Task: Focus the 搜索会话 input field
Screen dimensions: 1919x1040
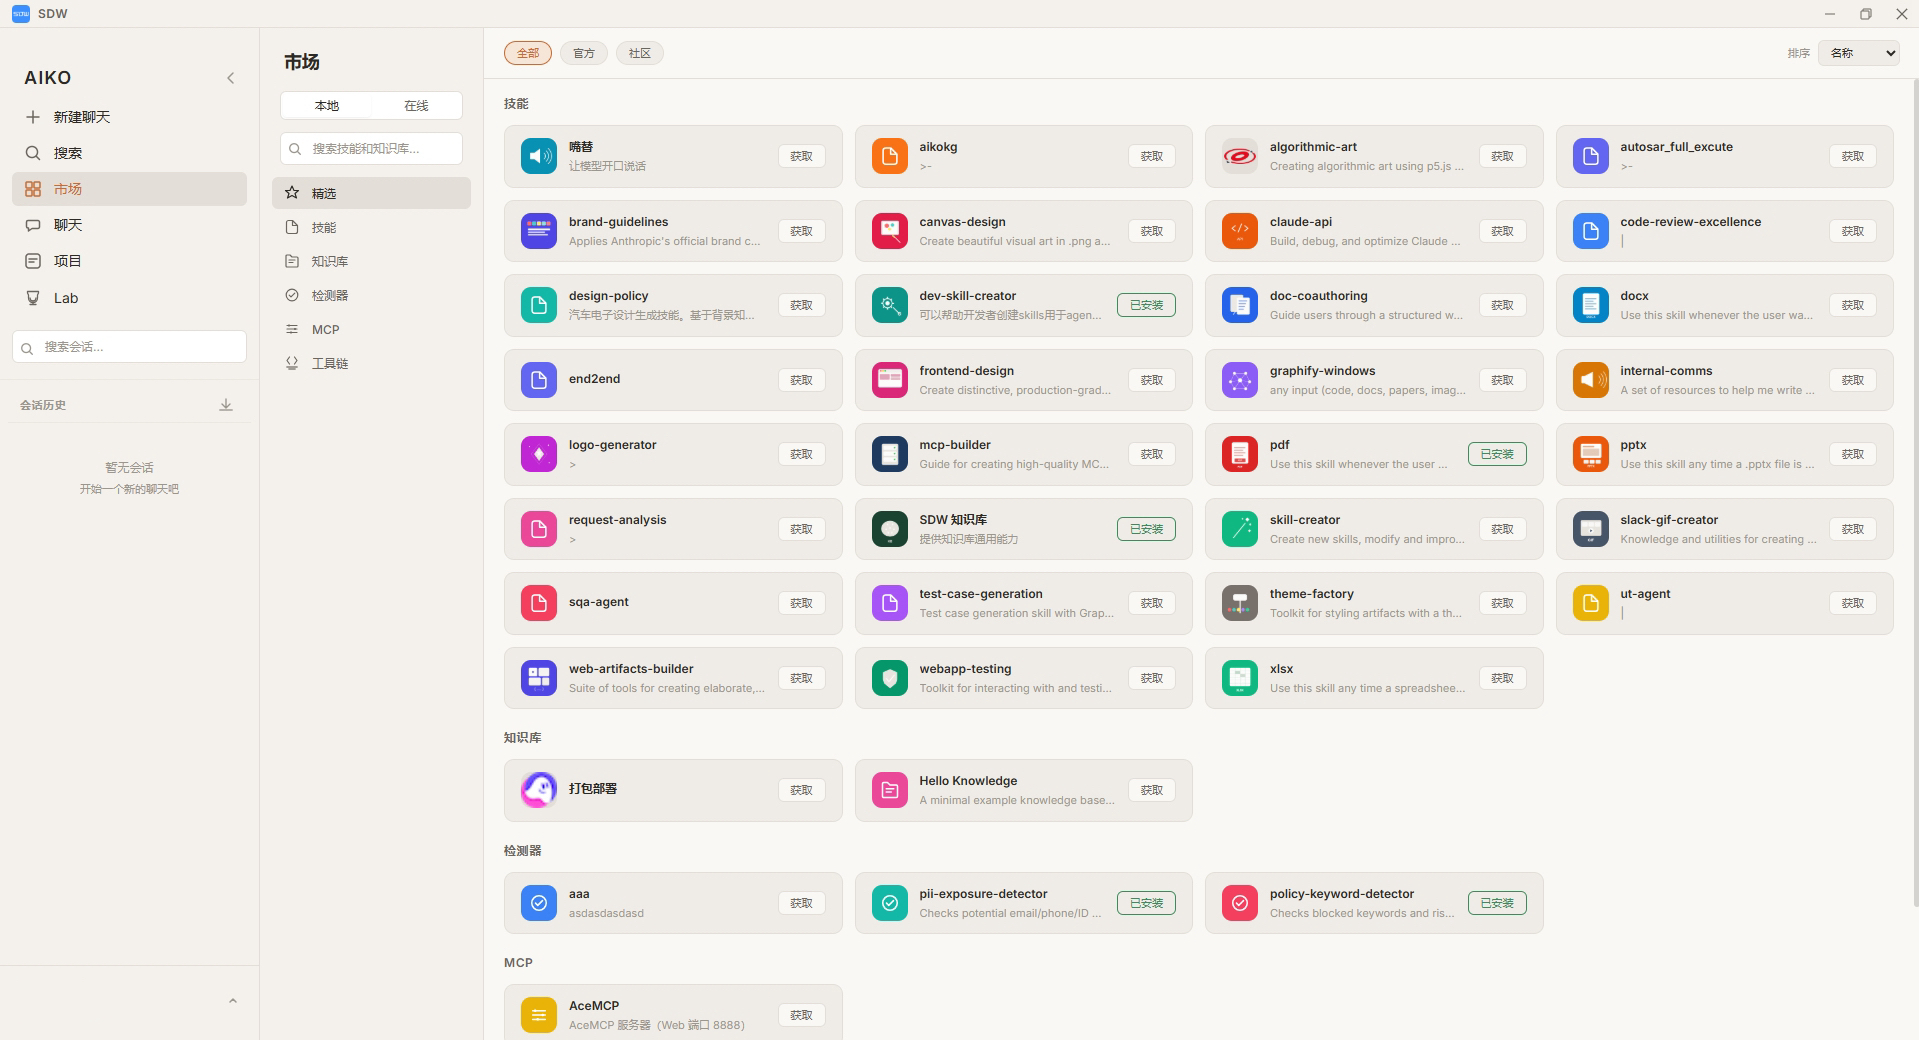Action: click(130, 347)
